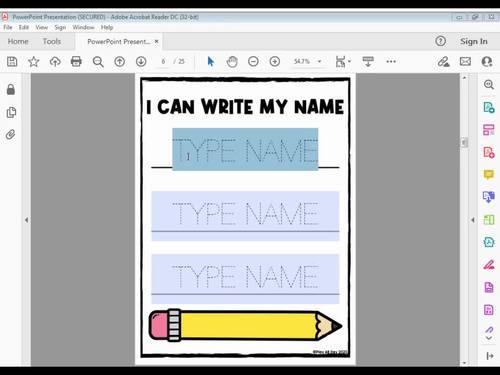Add file to starred with star icon
The height and width of the screenshot is (375, 500).
coord(34,62)
